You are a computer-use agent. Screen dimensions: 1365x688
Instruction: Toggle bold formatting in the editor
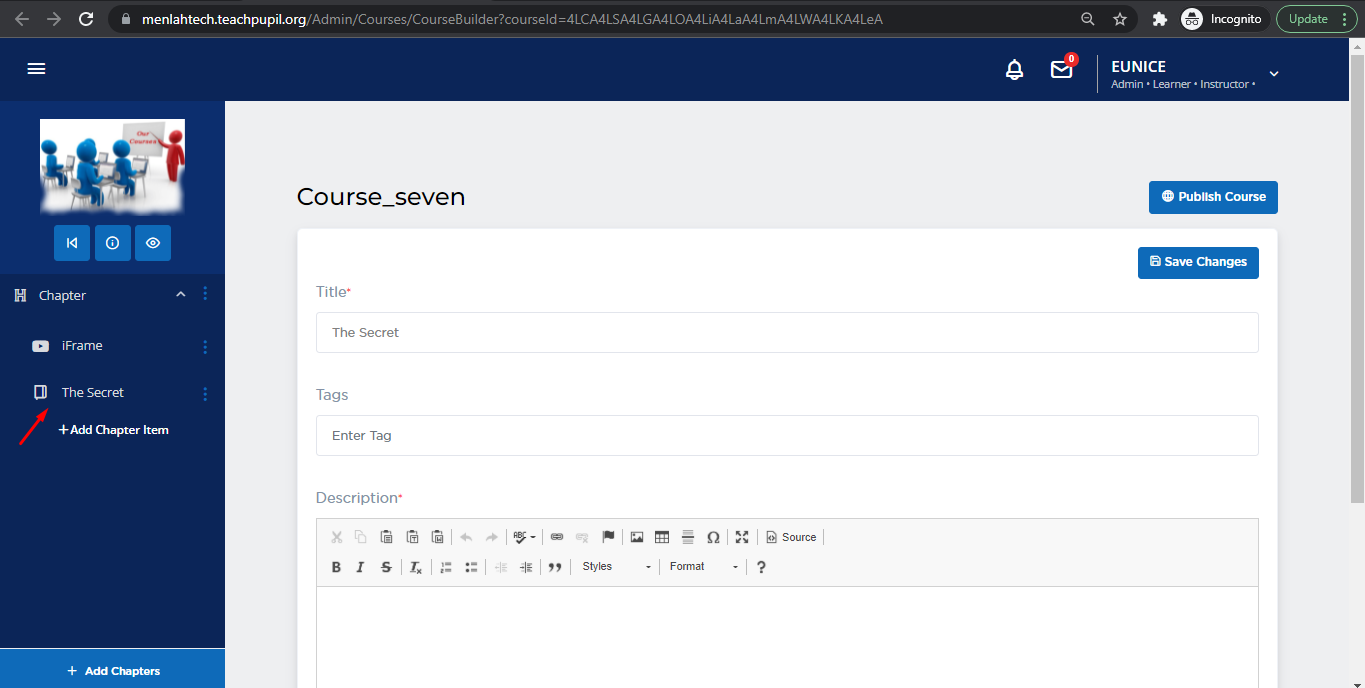(336, 567)
